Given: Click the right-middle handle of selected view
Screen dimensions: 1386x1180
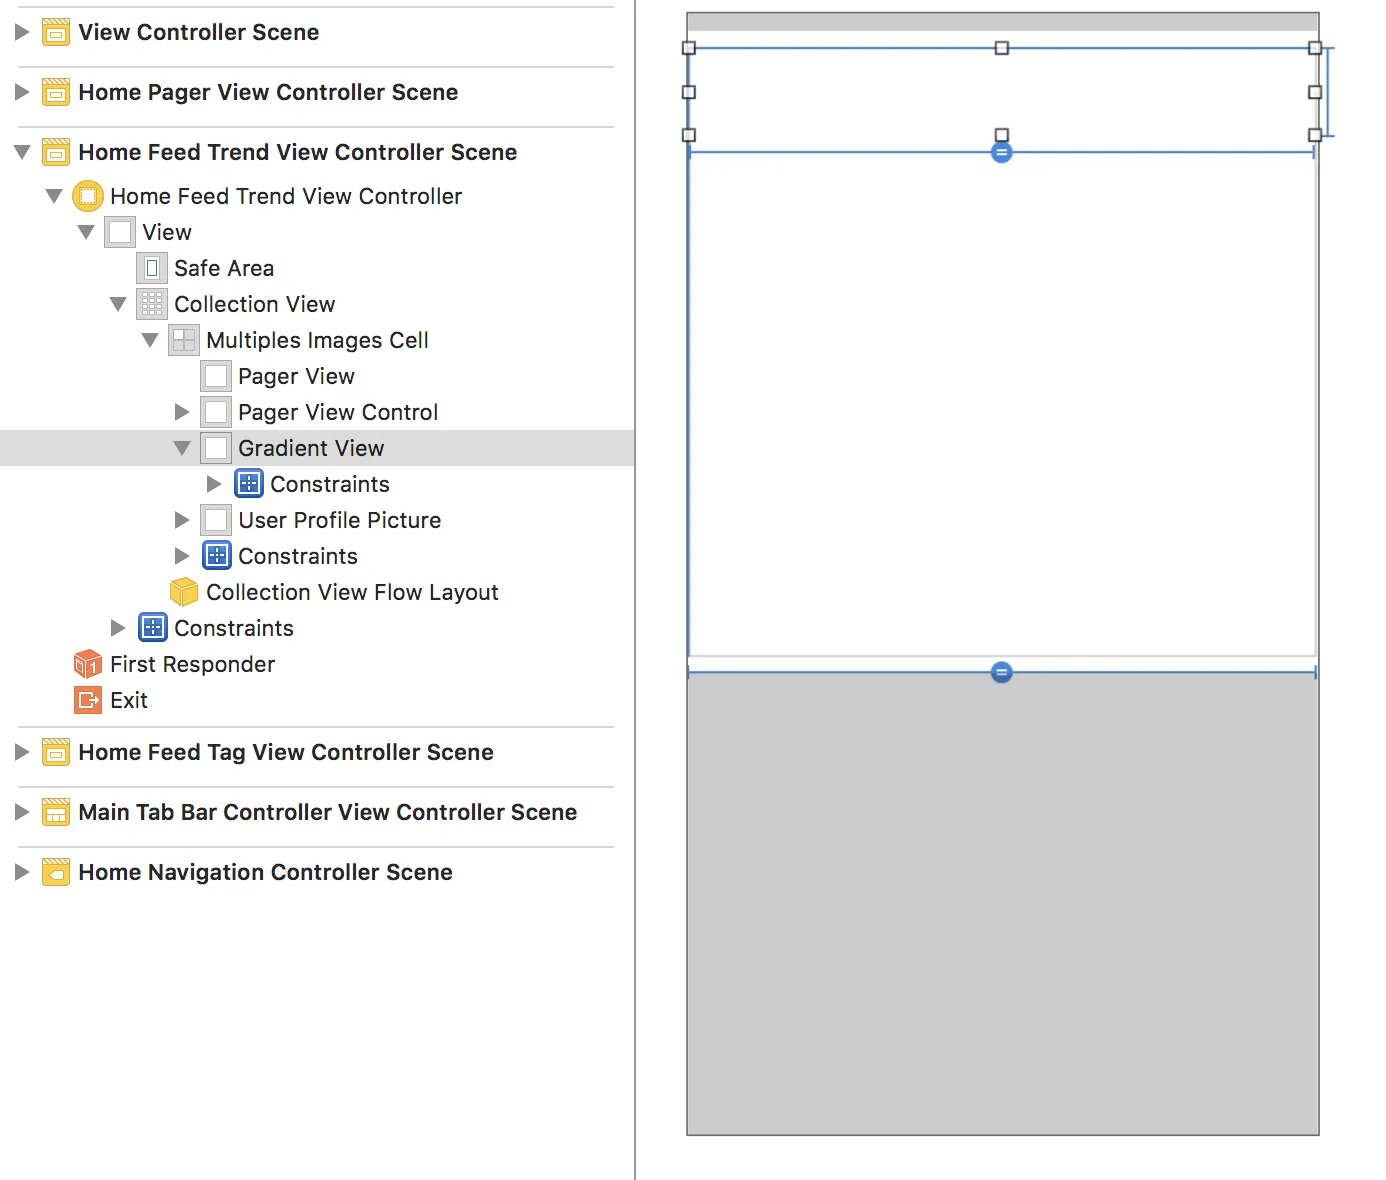Looking at the screenshot, I should tap(1315, 92).
